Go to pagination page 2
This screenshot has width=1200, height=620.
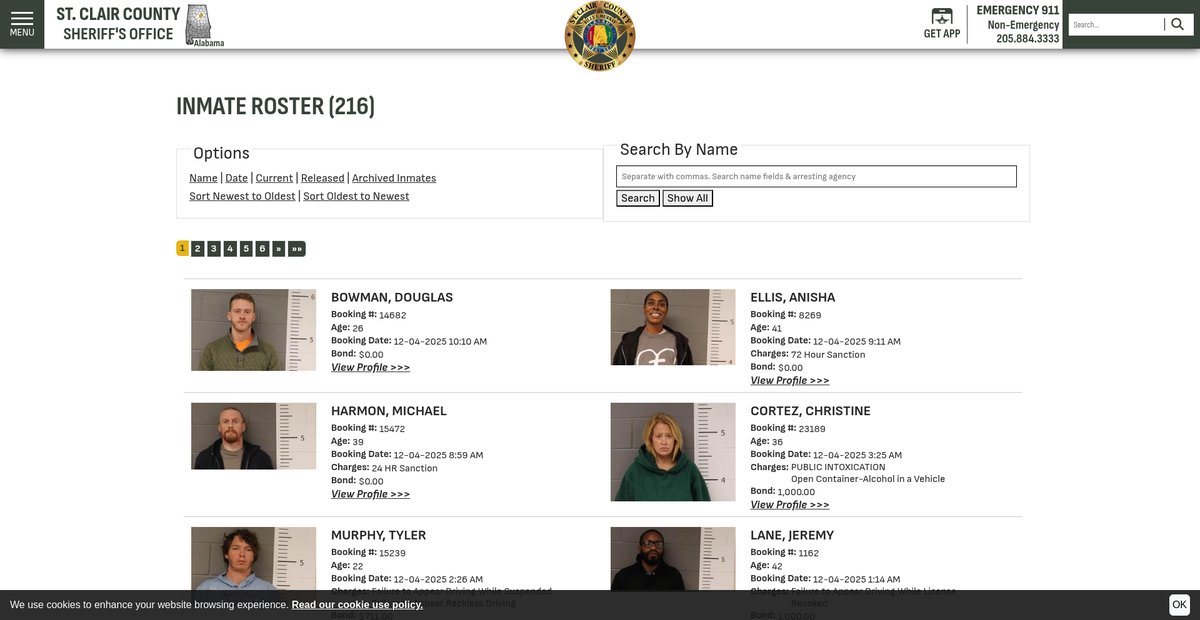pyautogui.click(x=198, y=248)
